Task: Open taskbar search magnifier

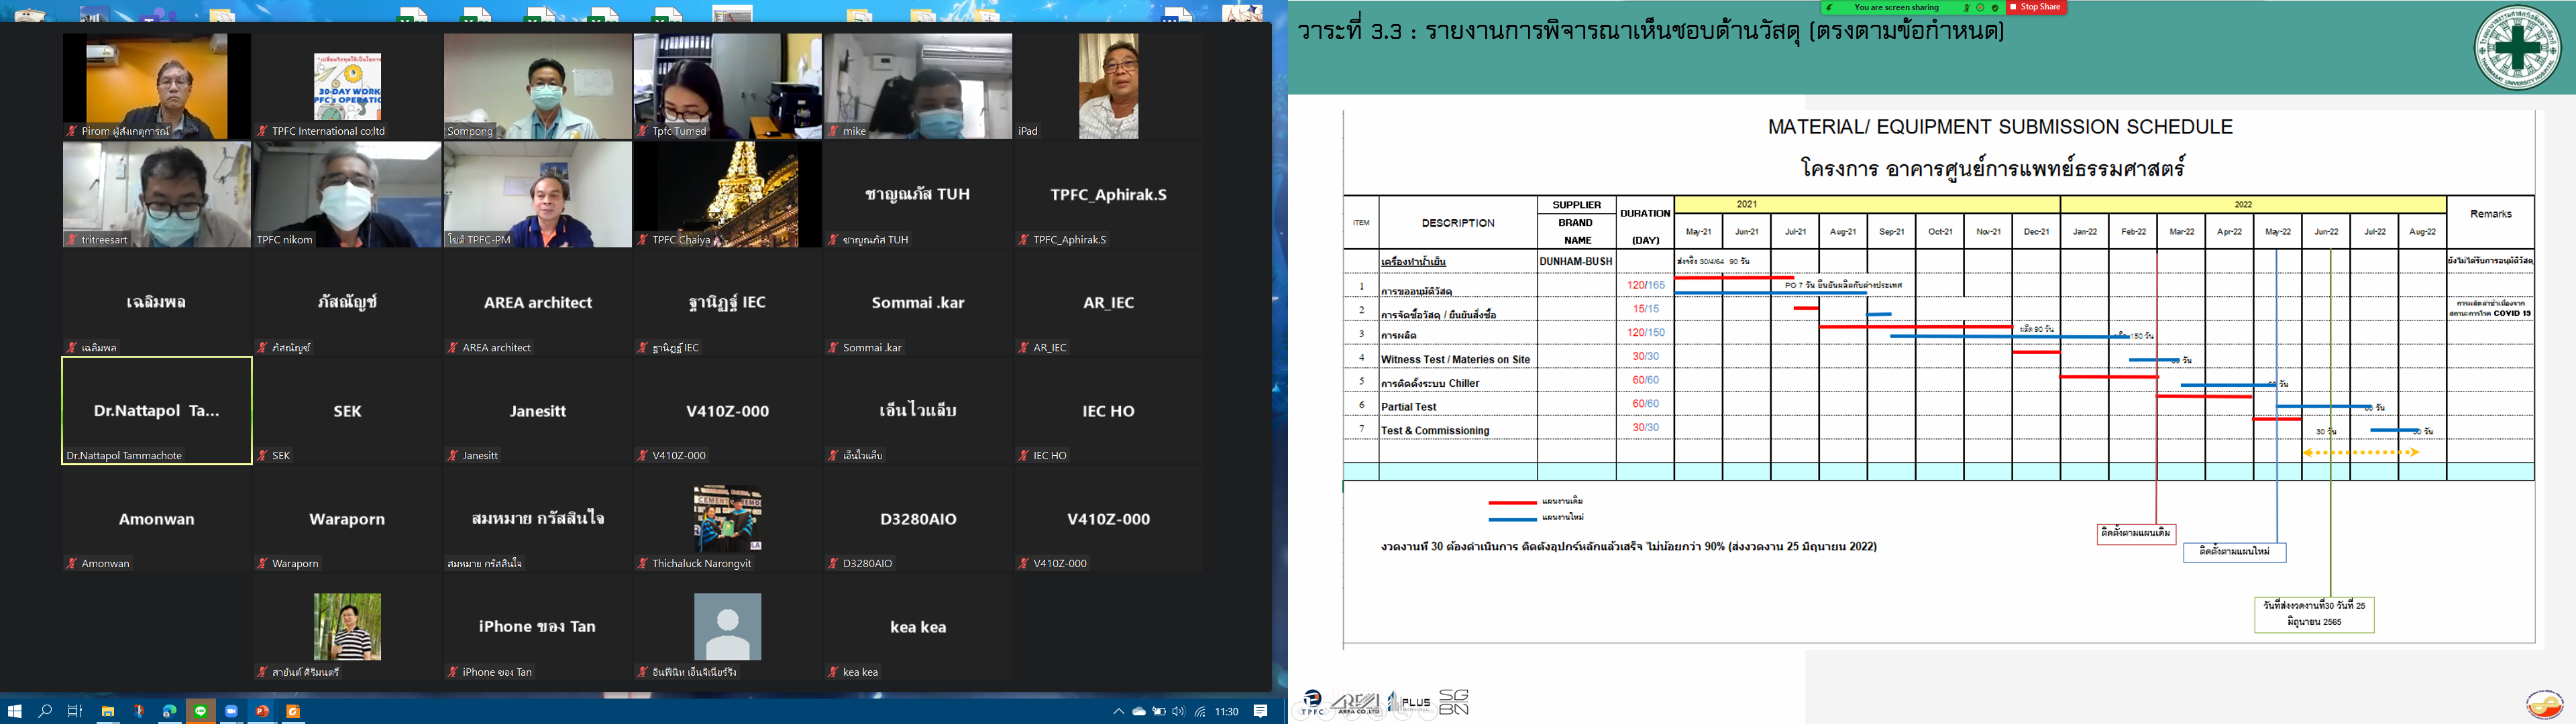Action: tap(45, 711)
